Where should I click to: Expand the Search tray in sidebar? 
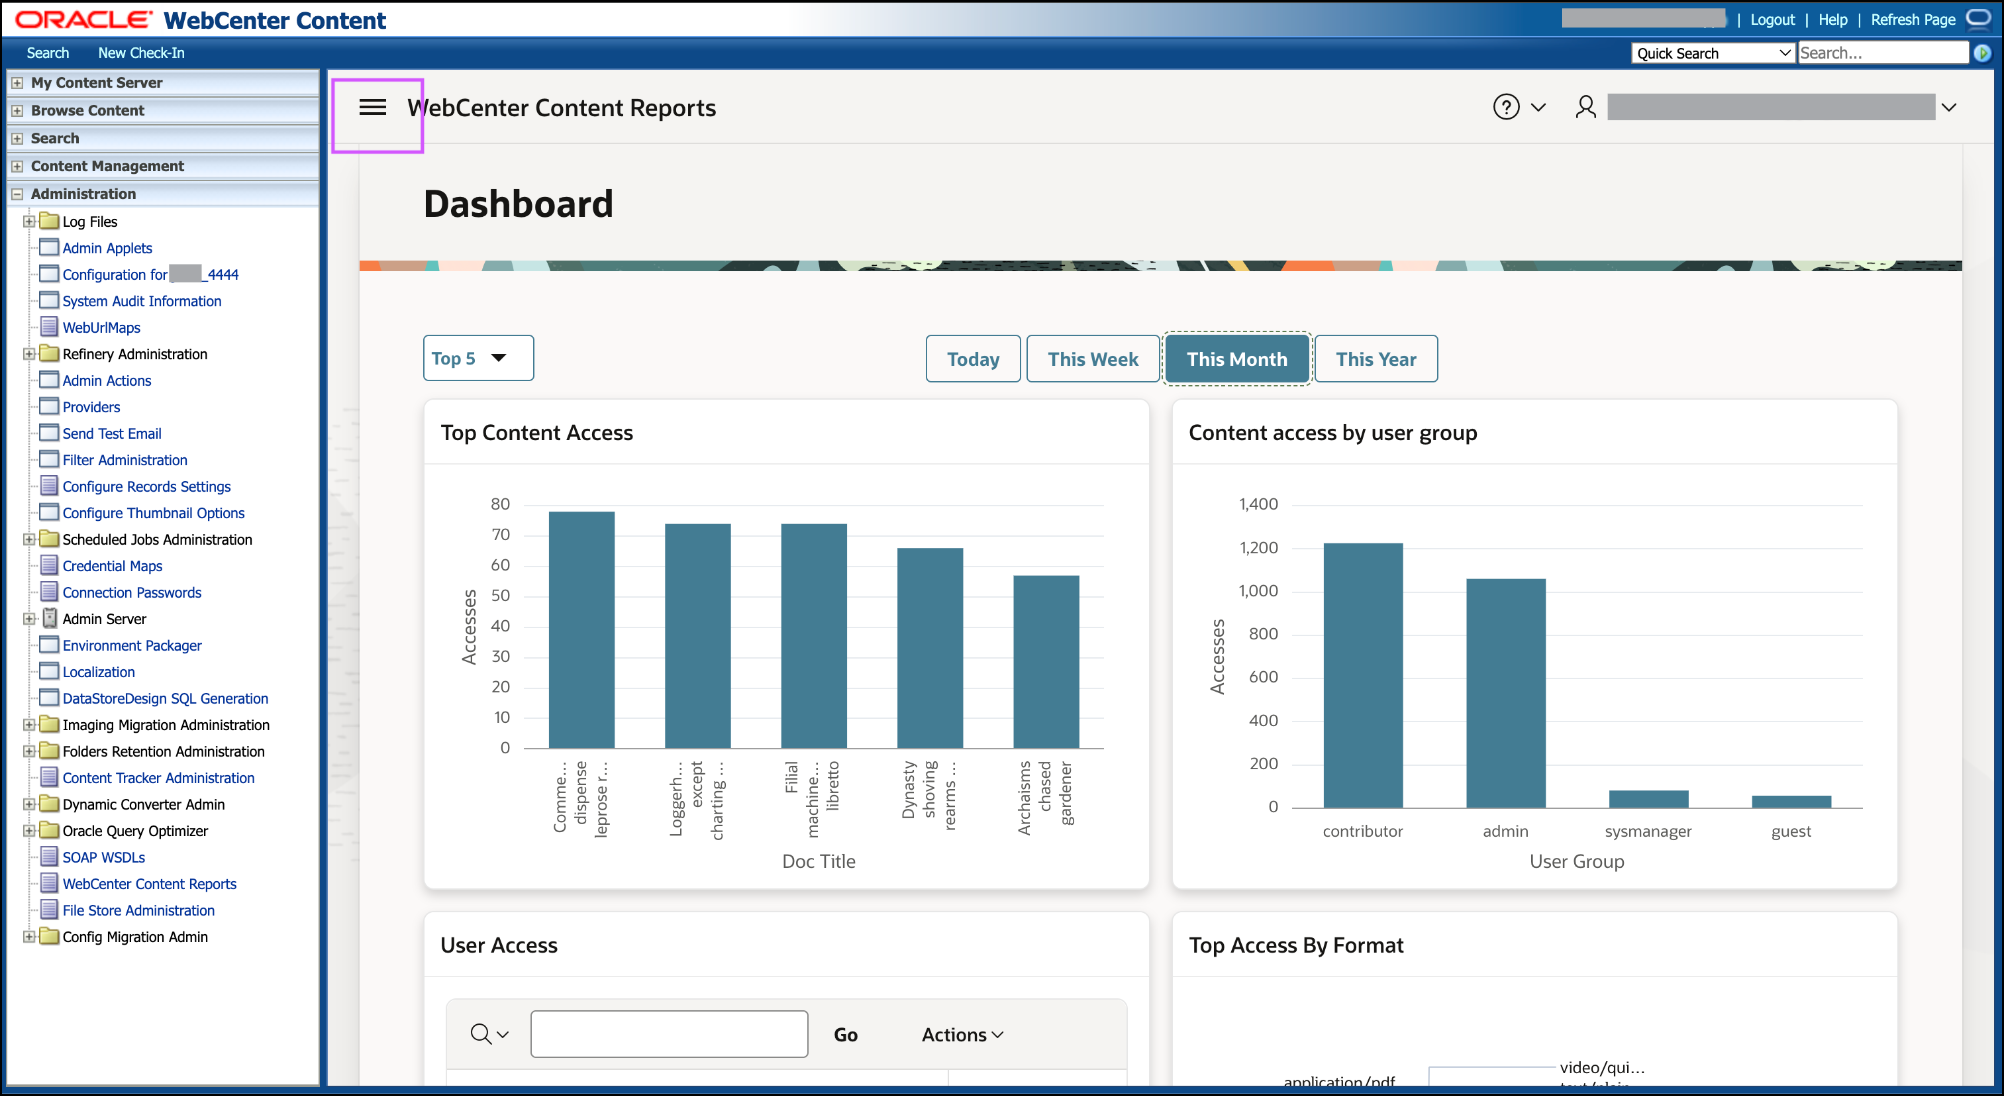coord(17,139)
